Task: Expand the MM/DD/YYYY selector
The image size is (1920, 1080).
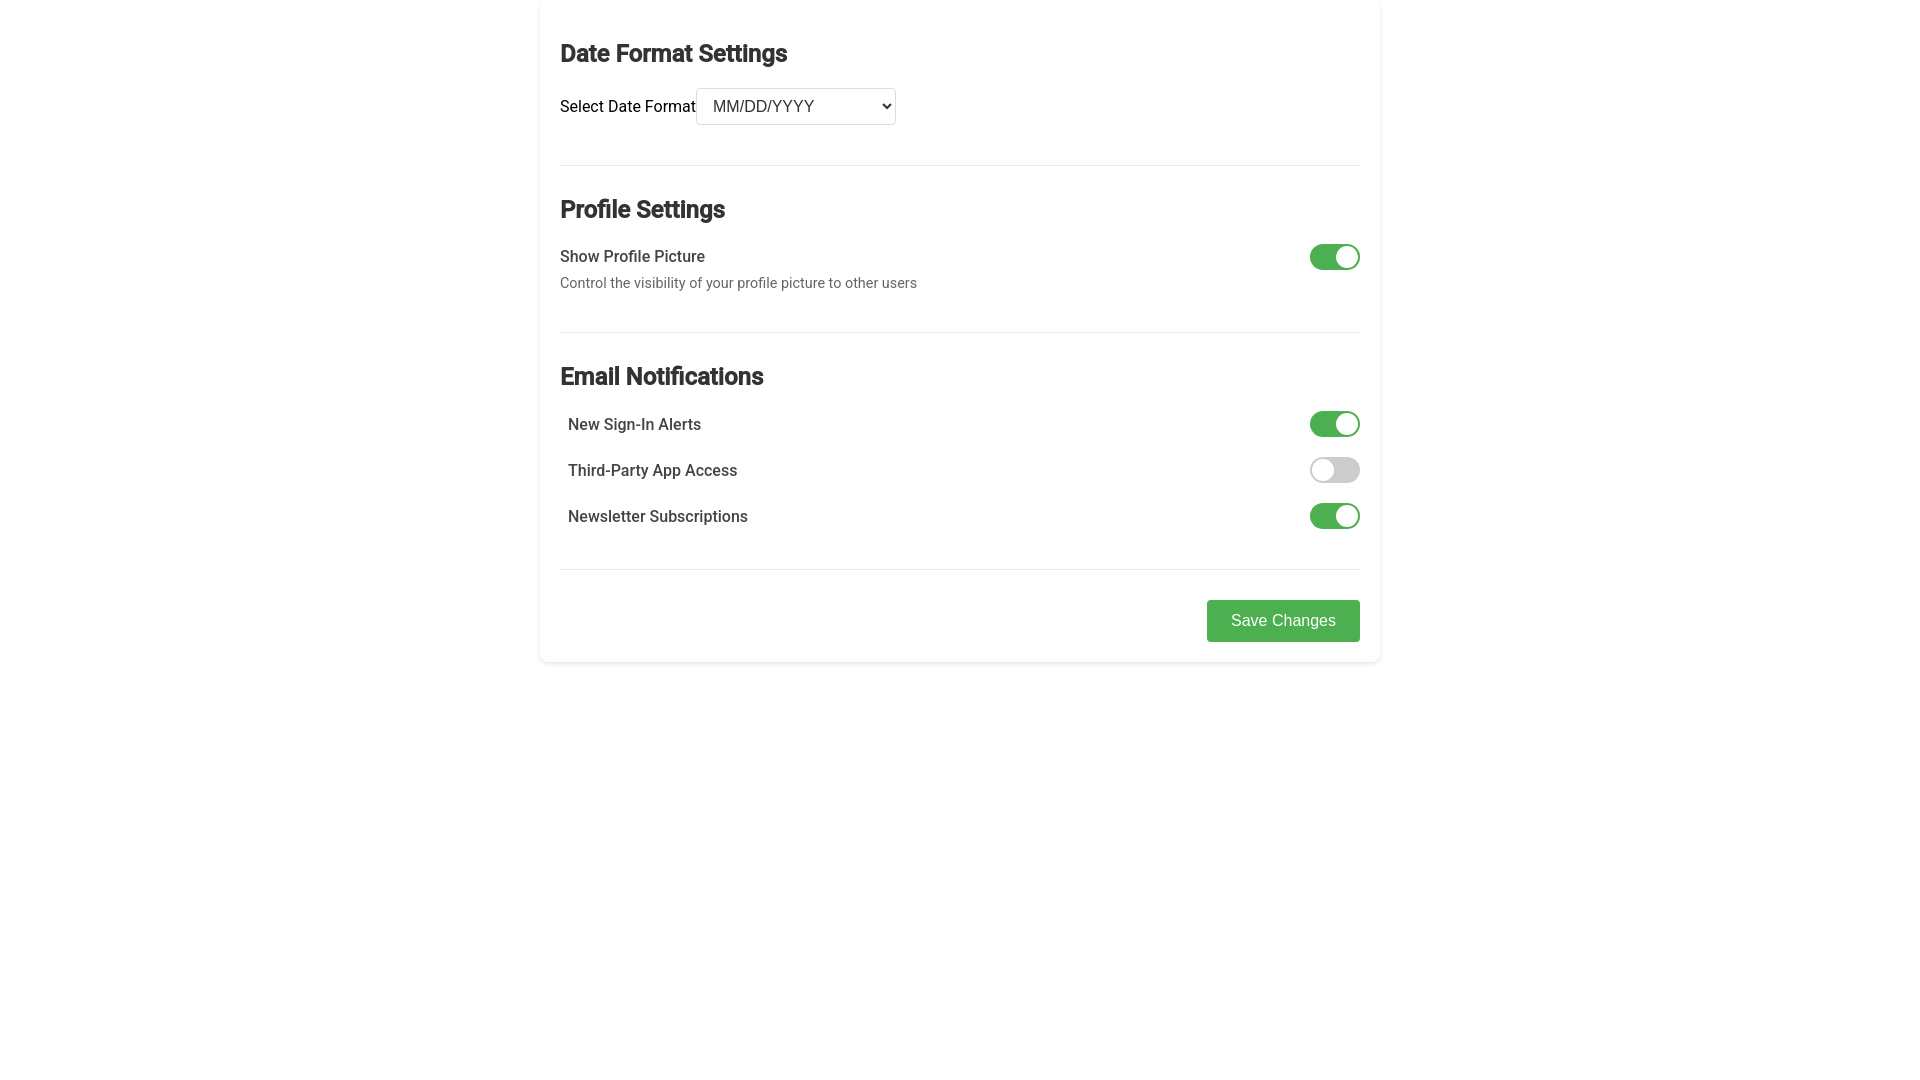Action: click(x=795, y=106)
